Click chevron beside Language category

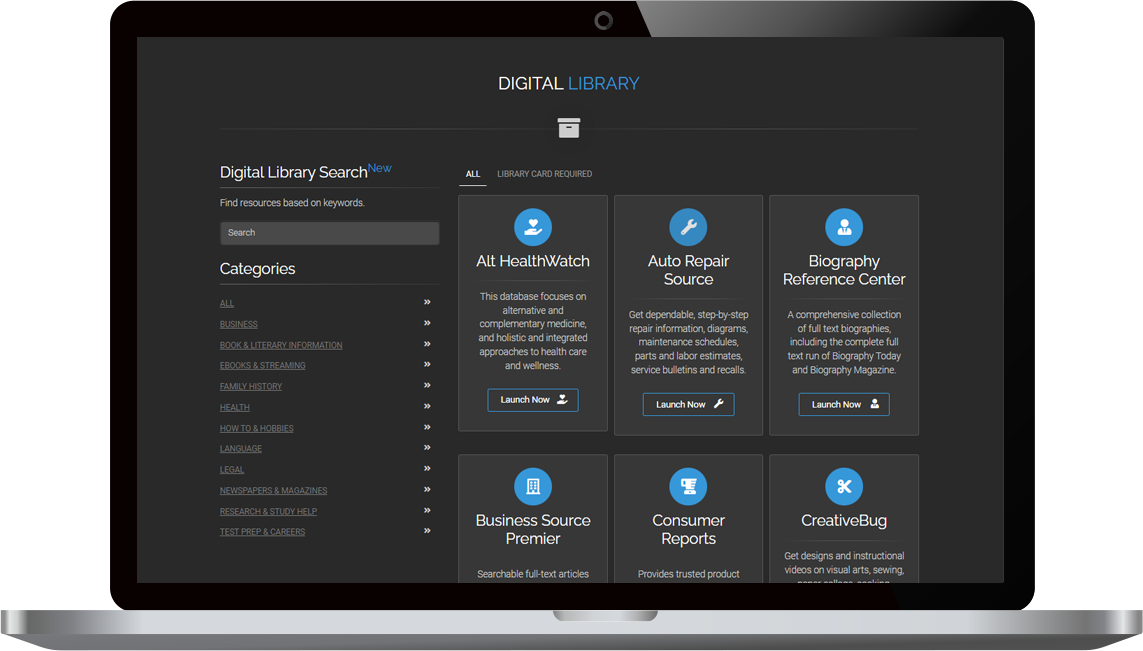pos(427,447)
